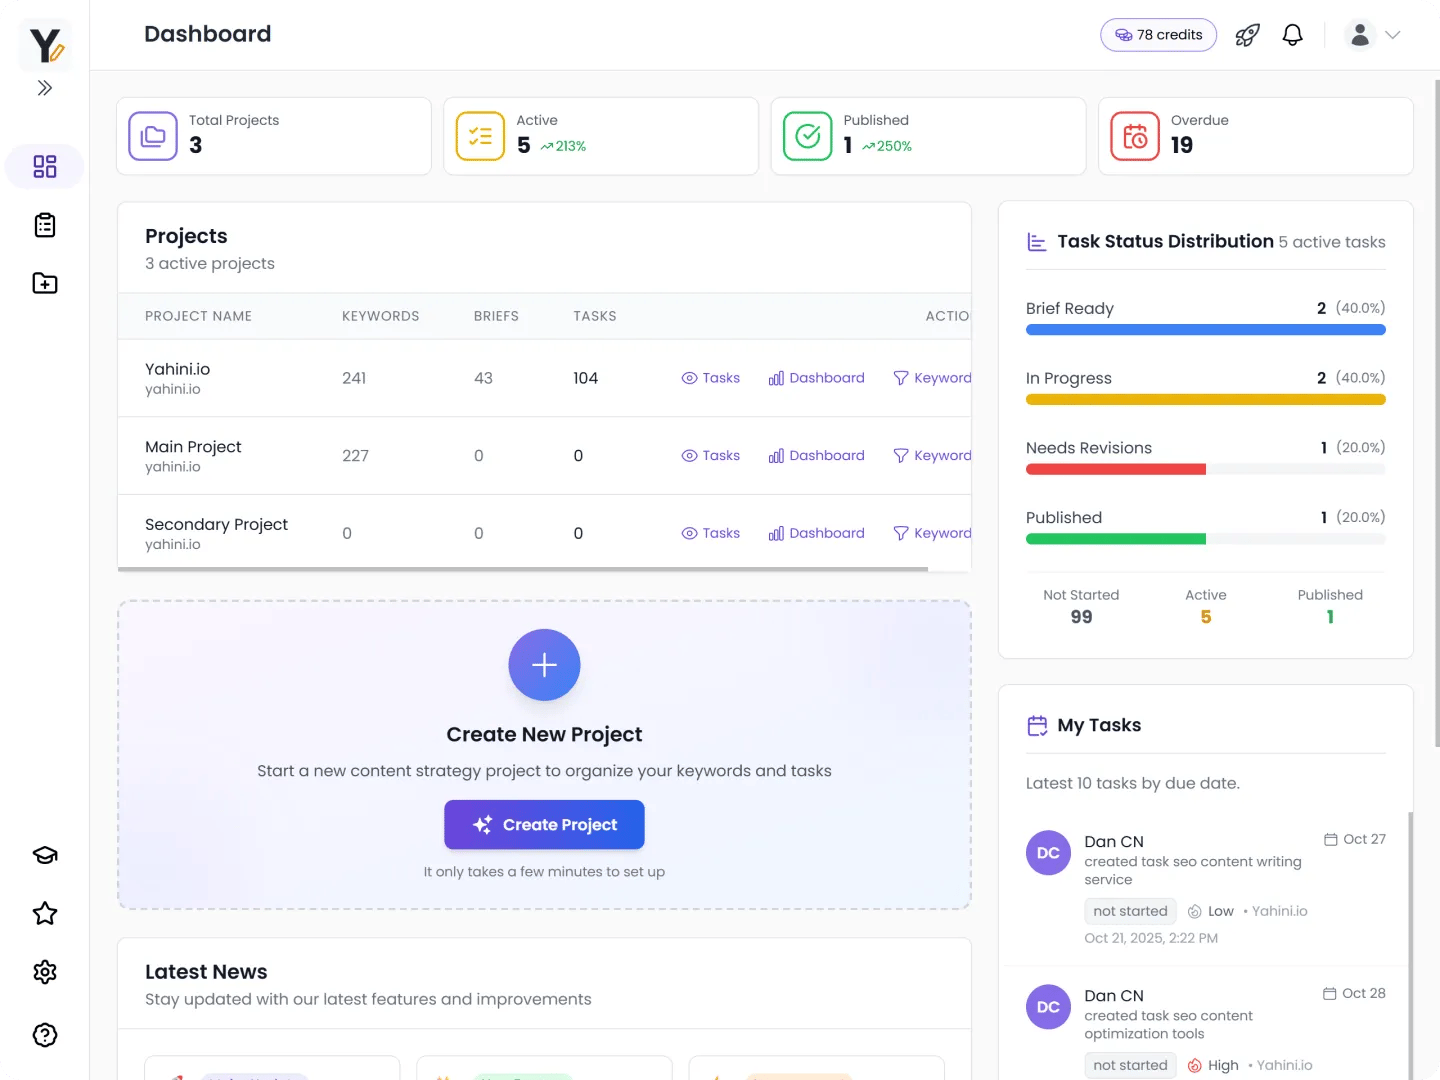This screenshot has height=1080, width=1440.
Task: Click the help question mark icon
Action: (44, 1035)
